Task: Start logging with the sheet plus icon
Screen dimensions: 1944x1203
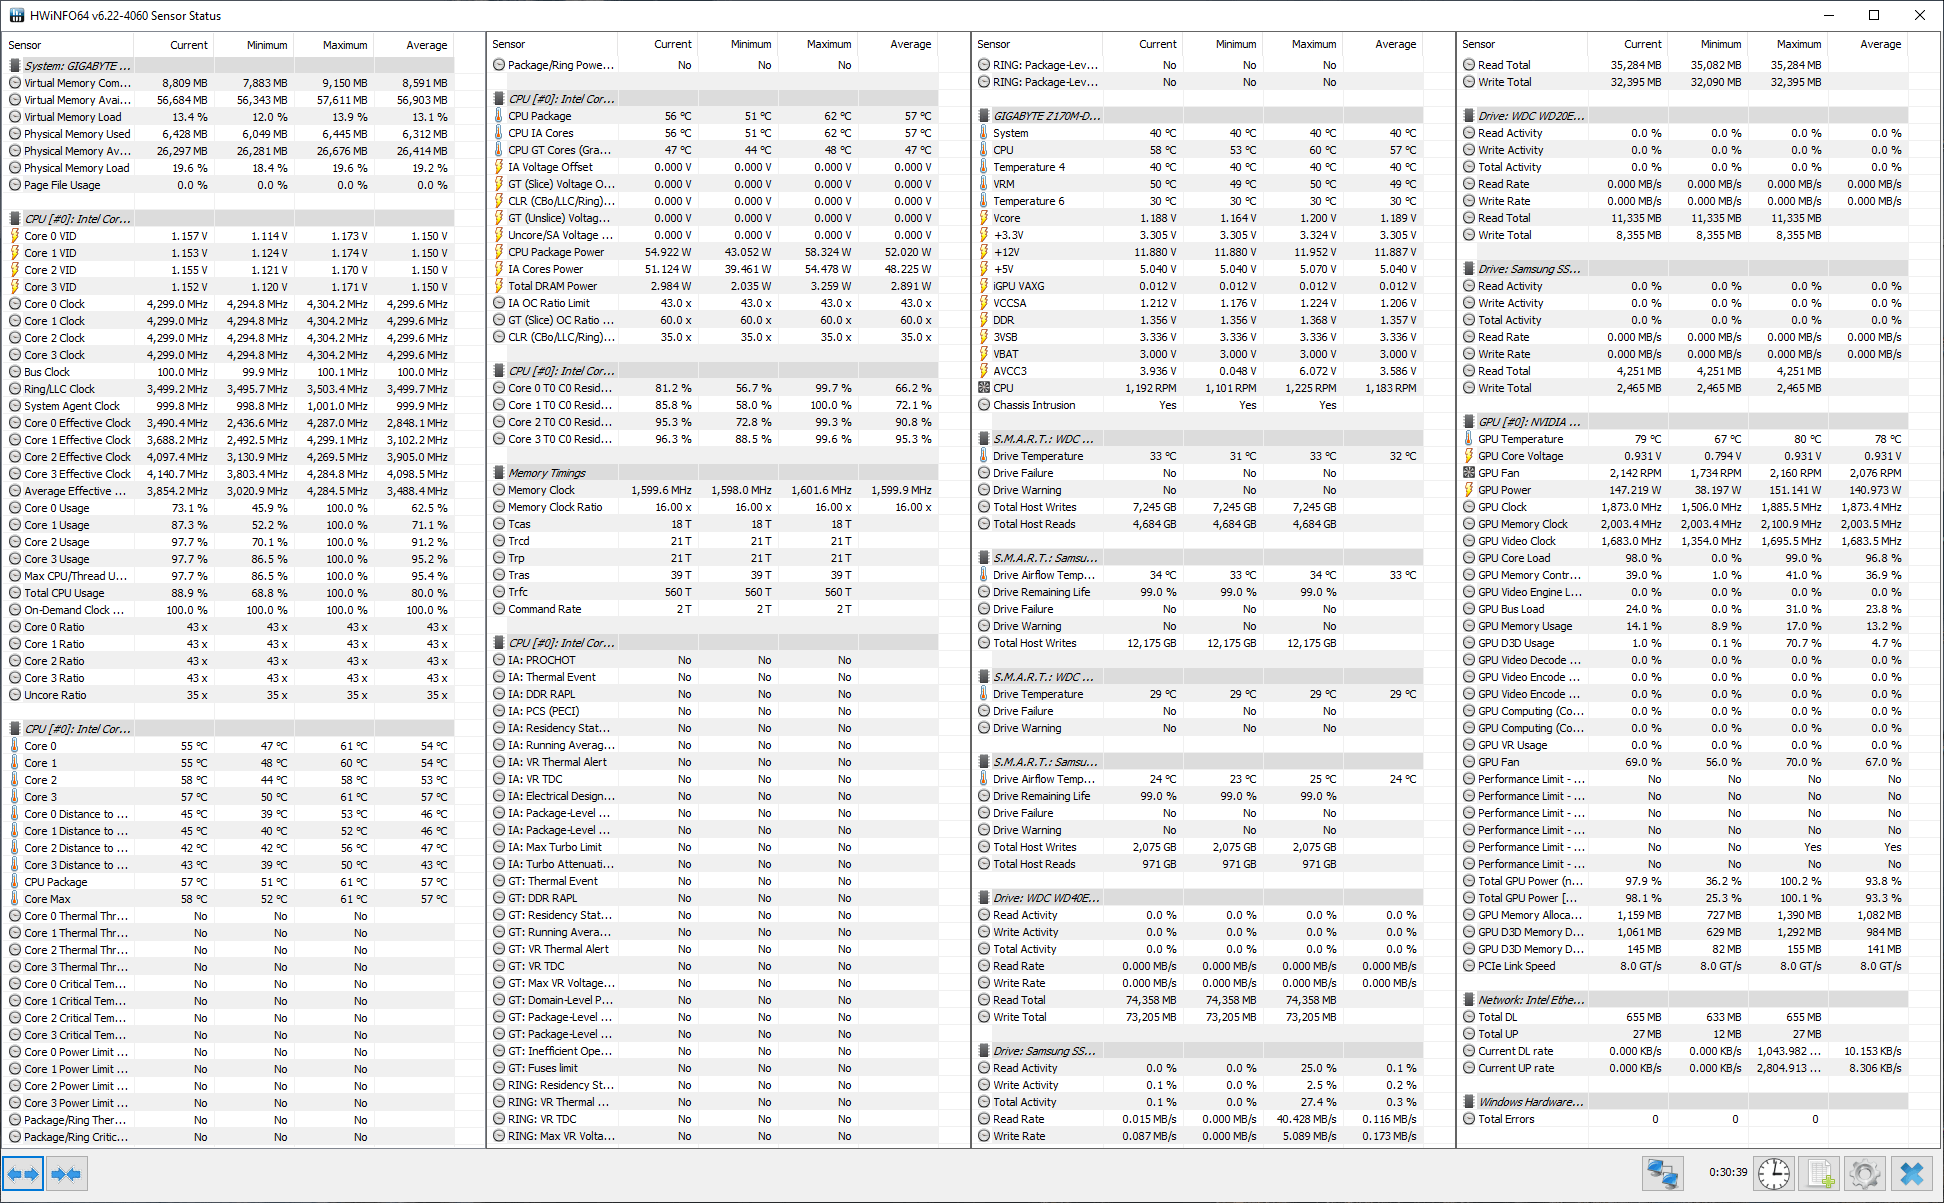Action: click(1819, 1173)
